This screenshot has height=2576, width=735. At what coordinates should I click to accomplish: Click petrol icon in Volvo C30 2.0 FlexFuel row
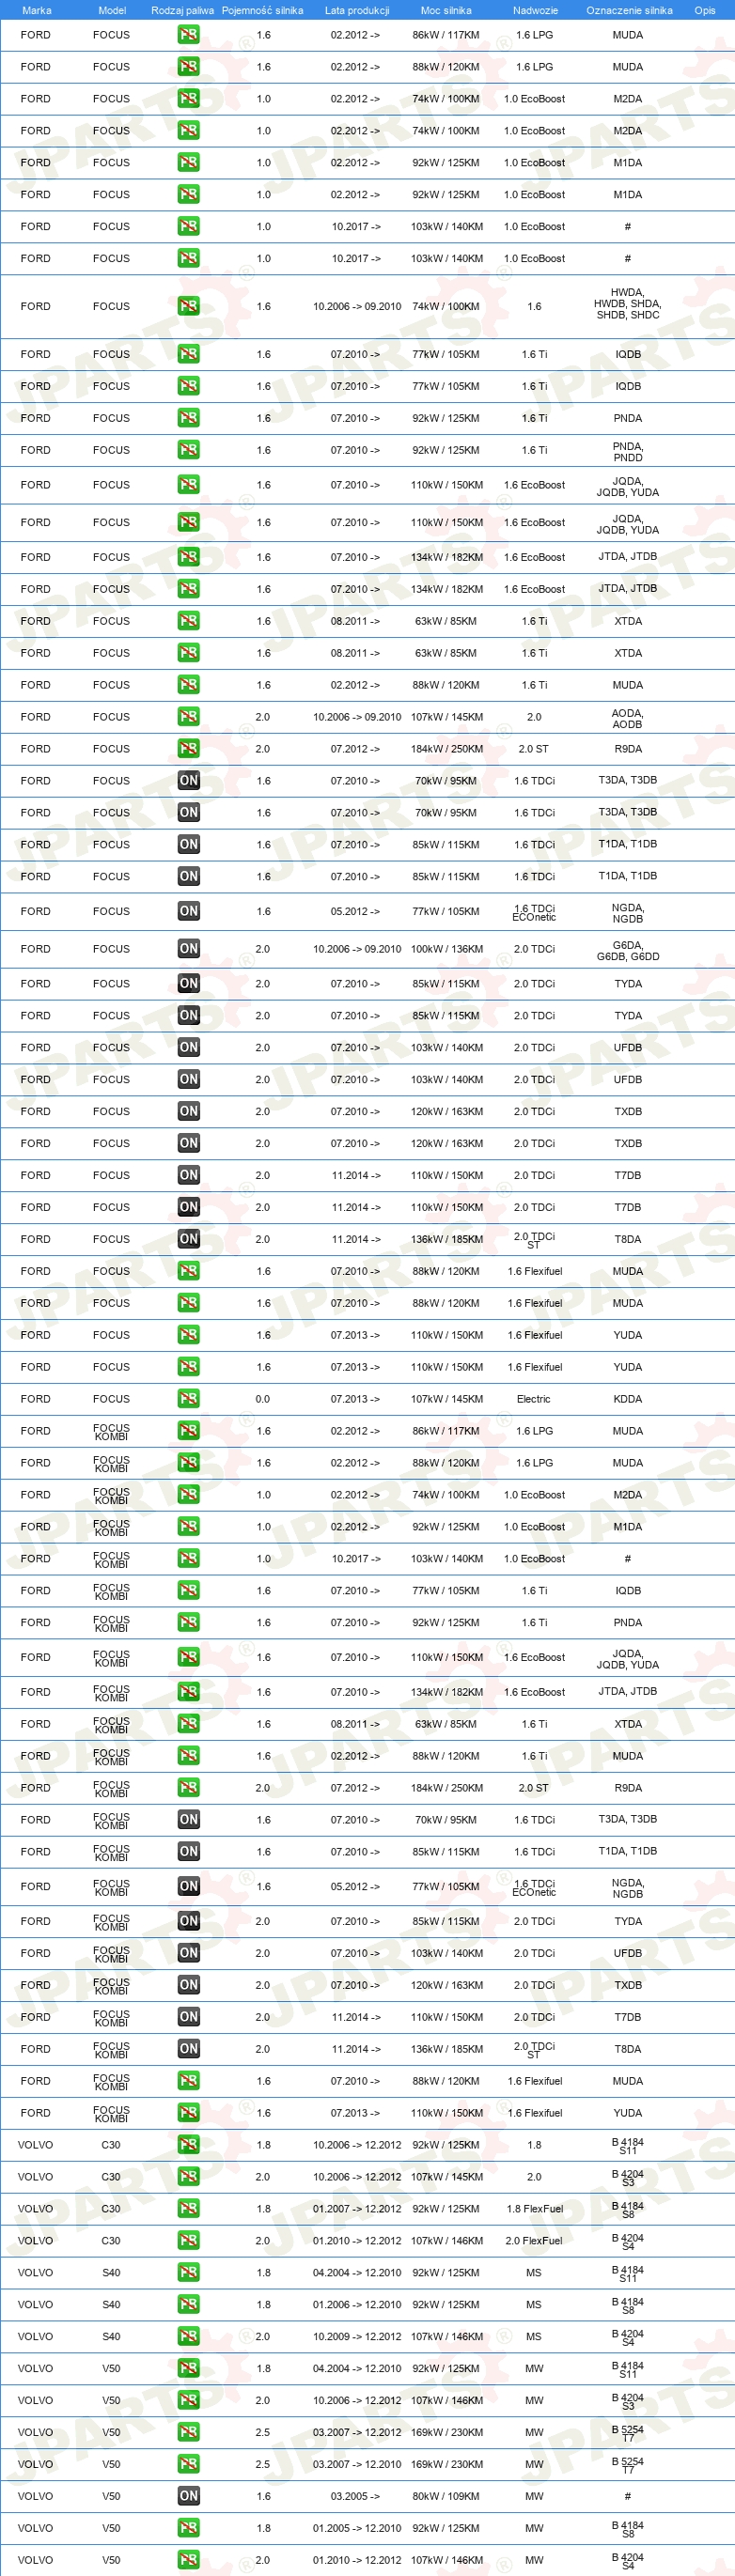tap(188, 2241)
